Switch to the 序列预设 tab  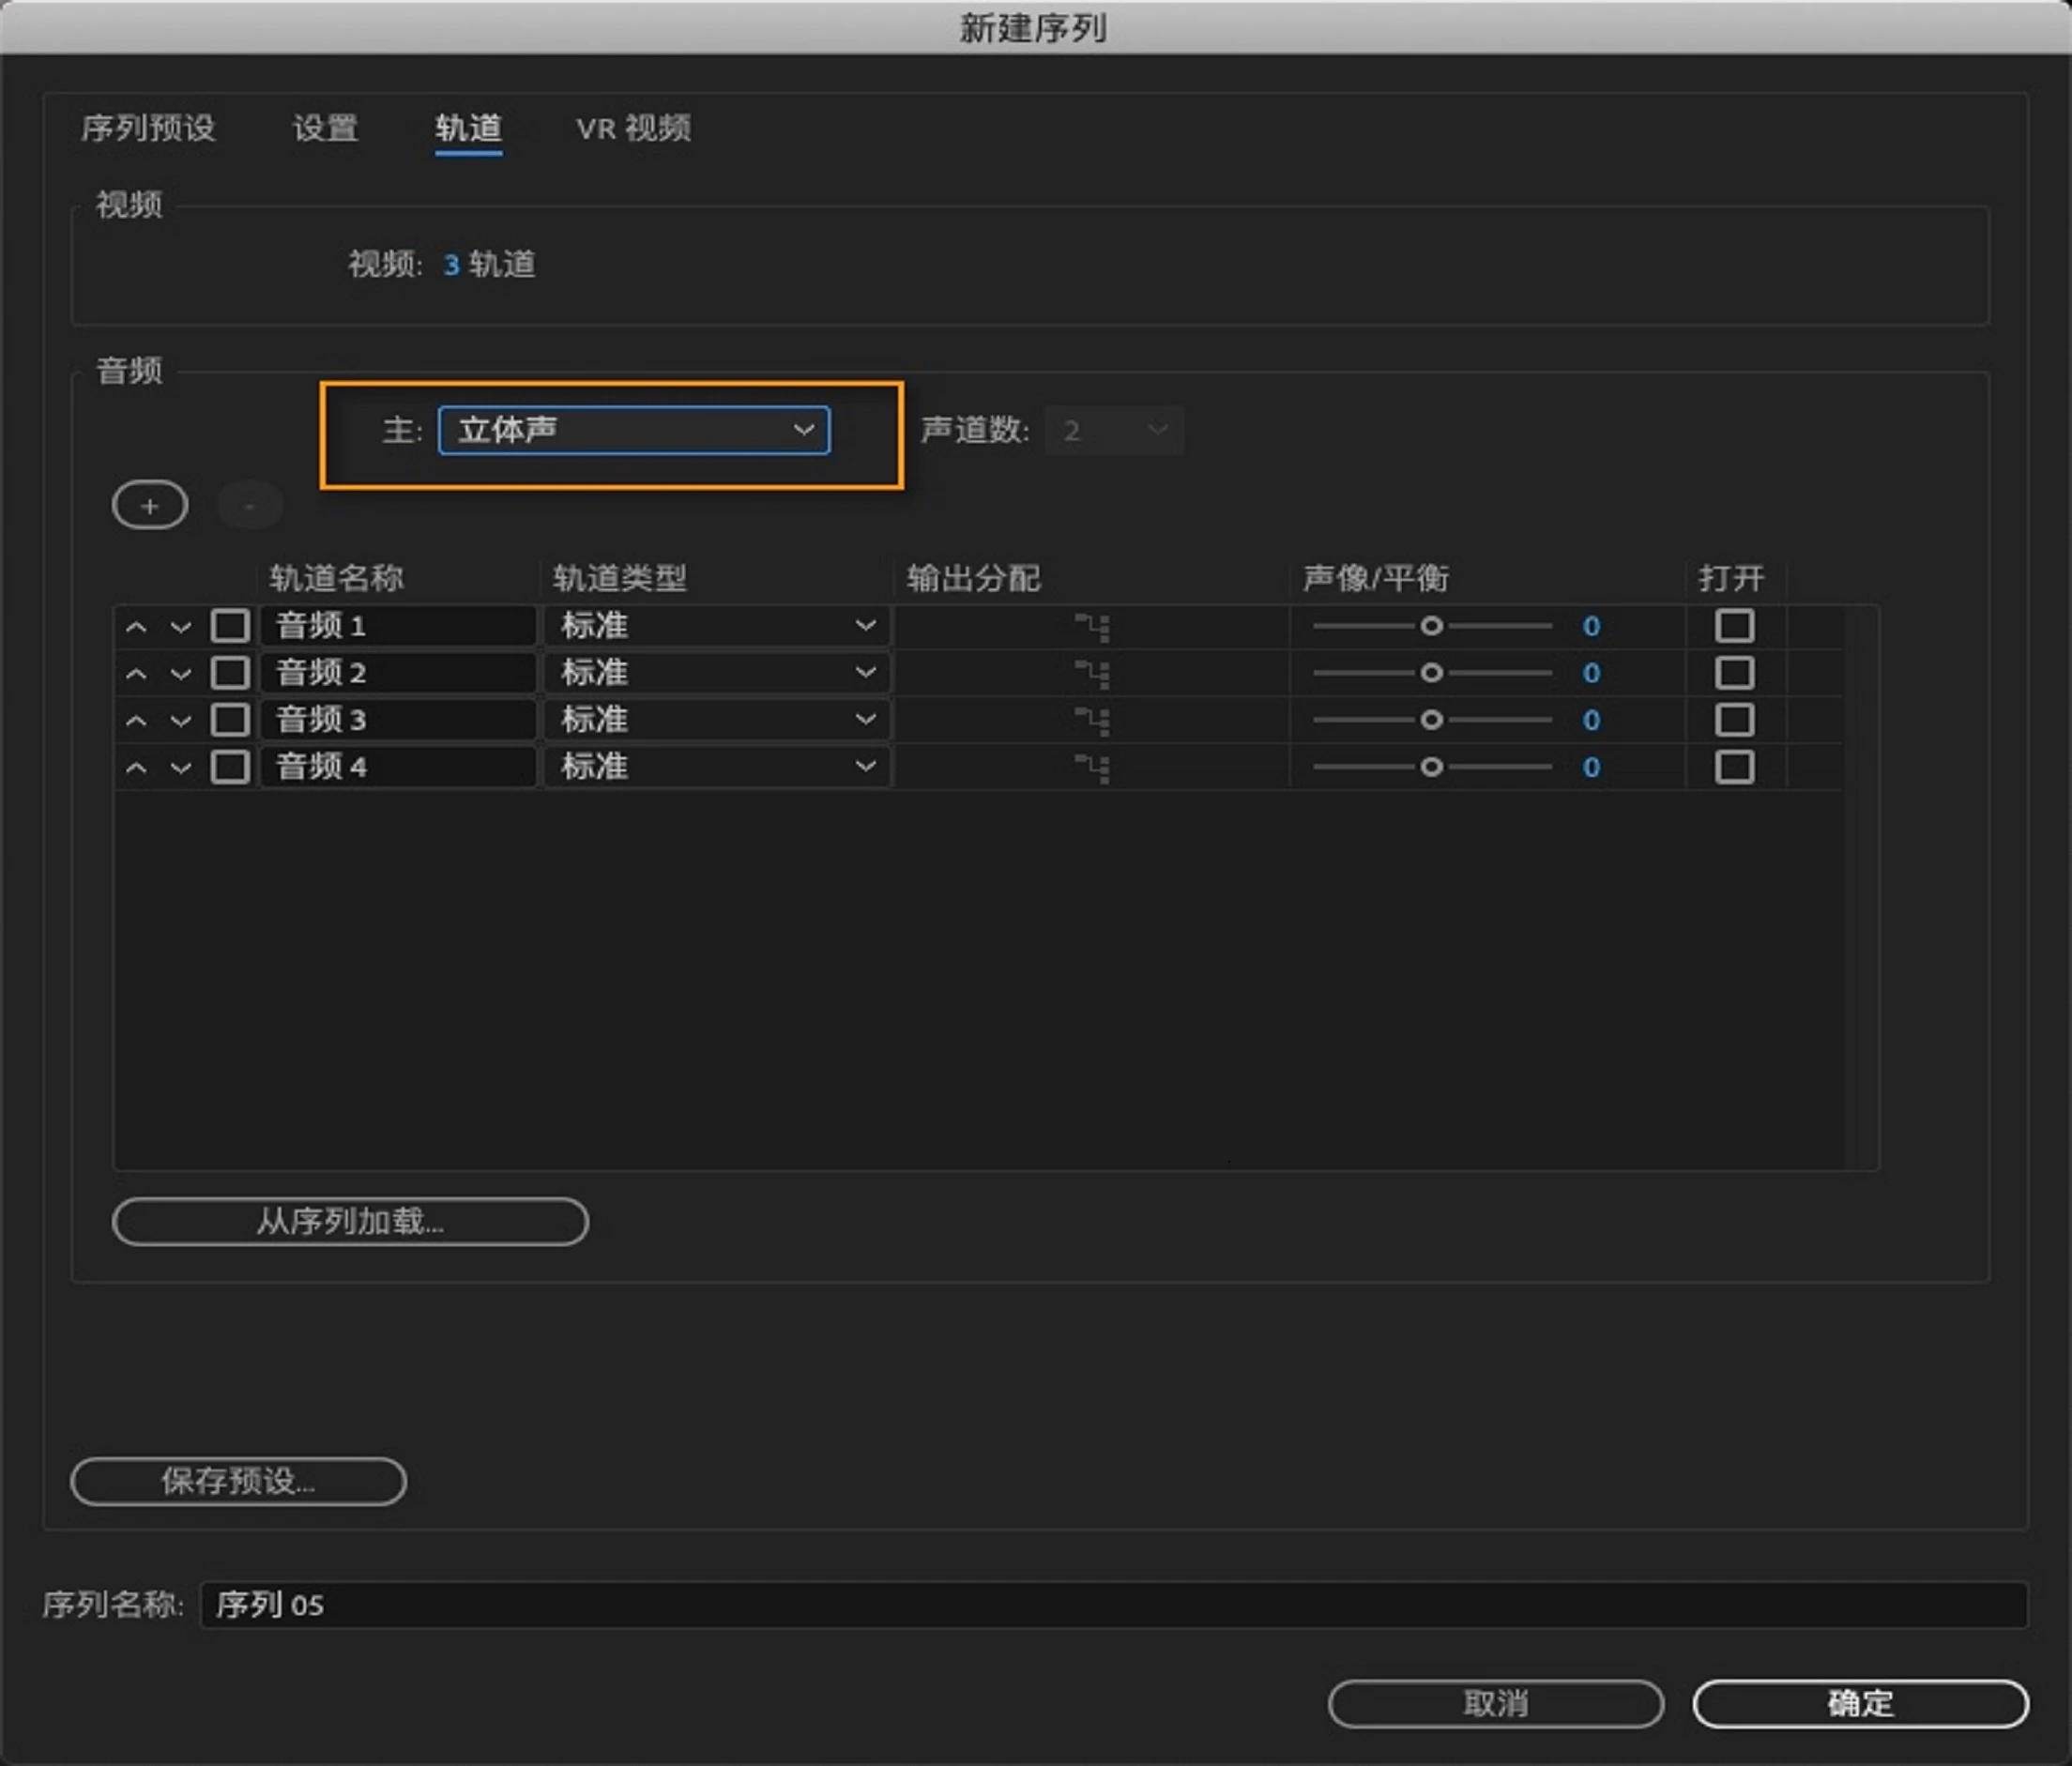click(x=148, y=128)
